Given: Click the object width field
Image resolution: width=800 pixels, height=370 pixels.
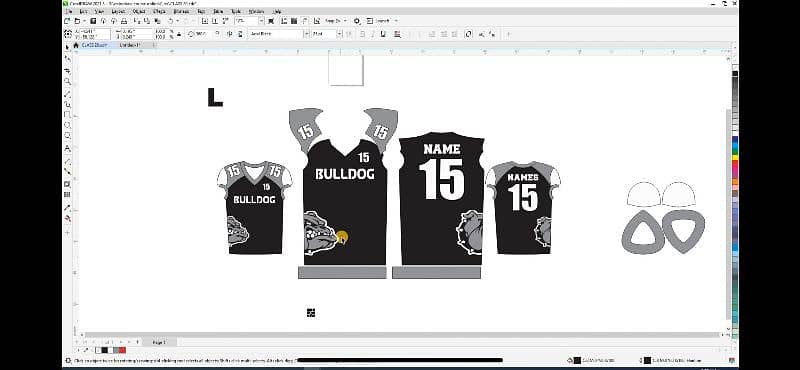Looking at the screenshot, I should [x=136, y=31].
